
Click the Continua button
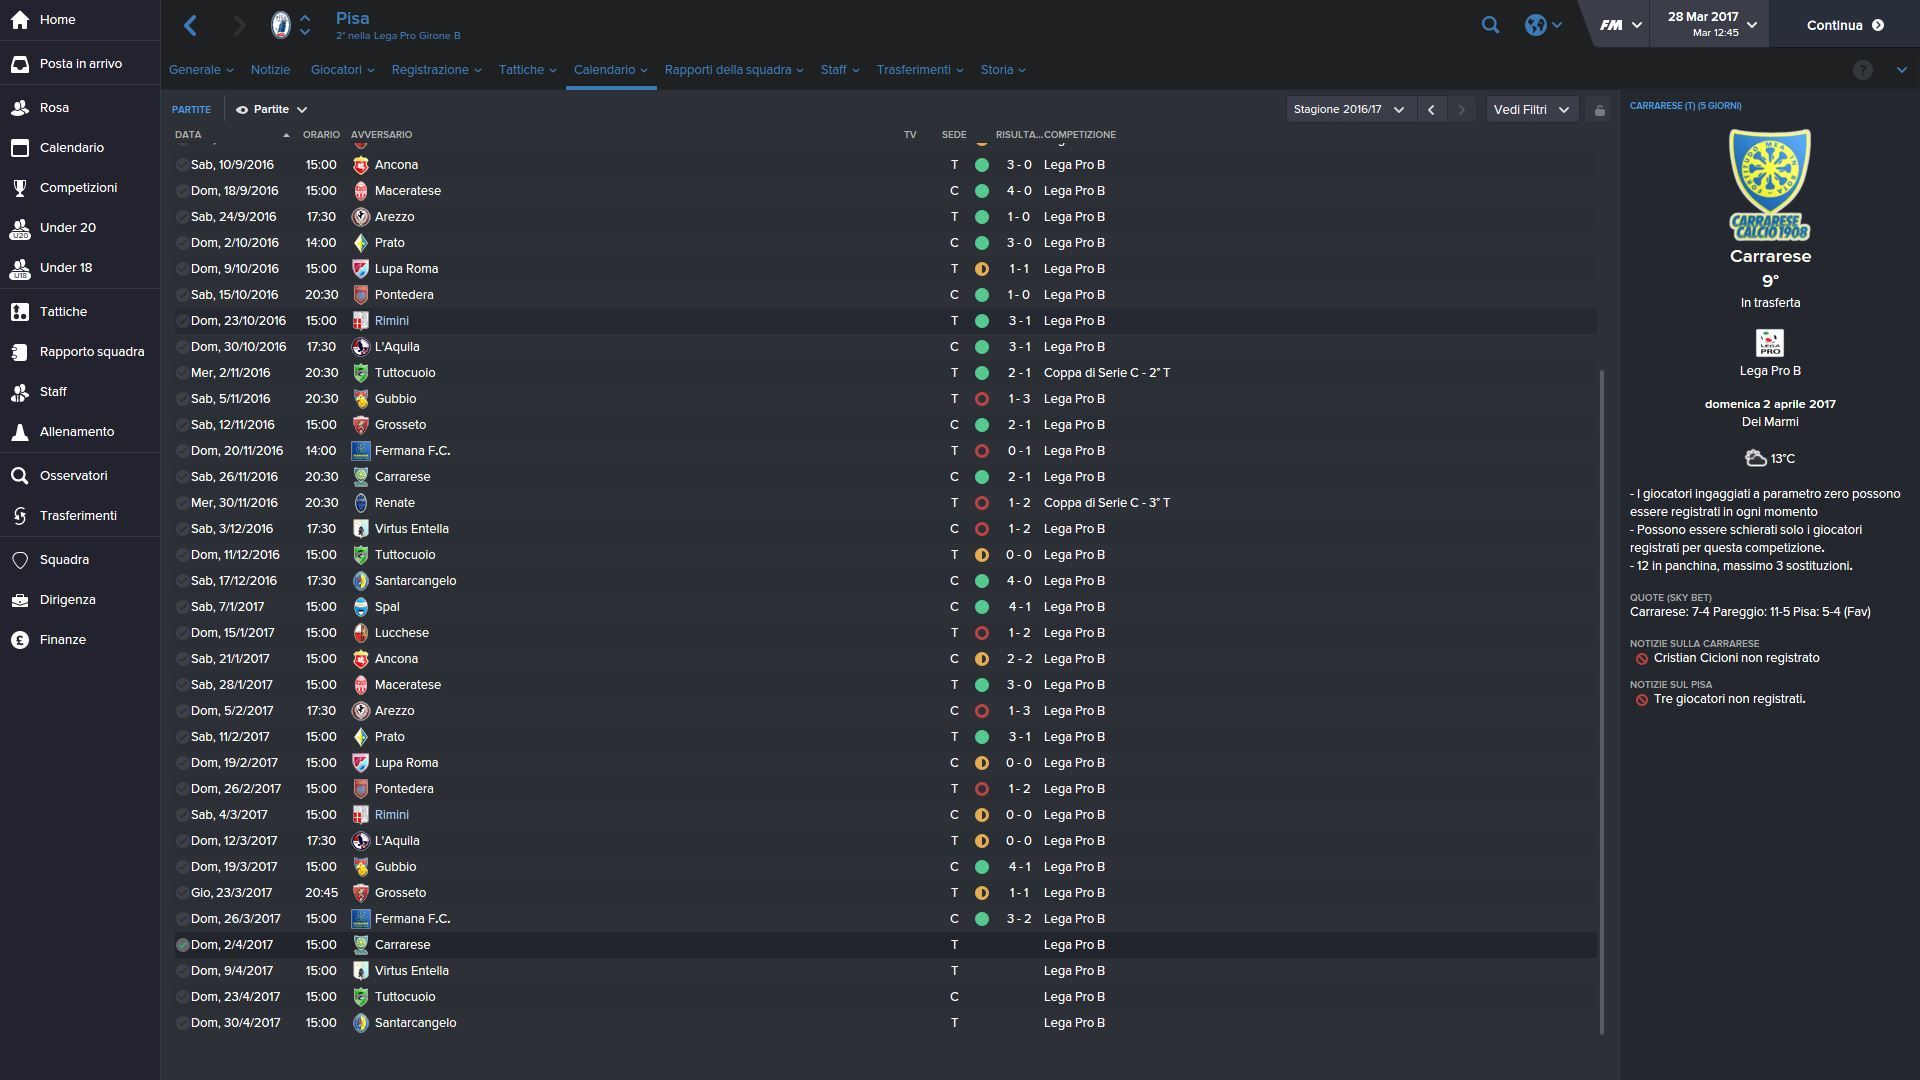click(x=1845, y=25)
